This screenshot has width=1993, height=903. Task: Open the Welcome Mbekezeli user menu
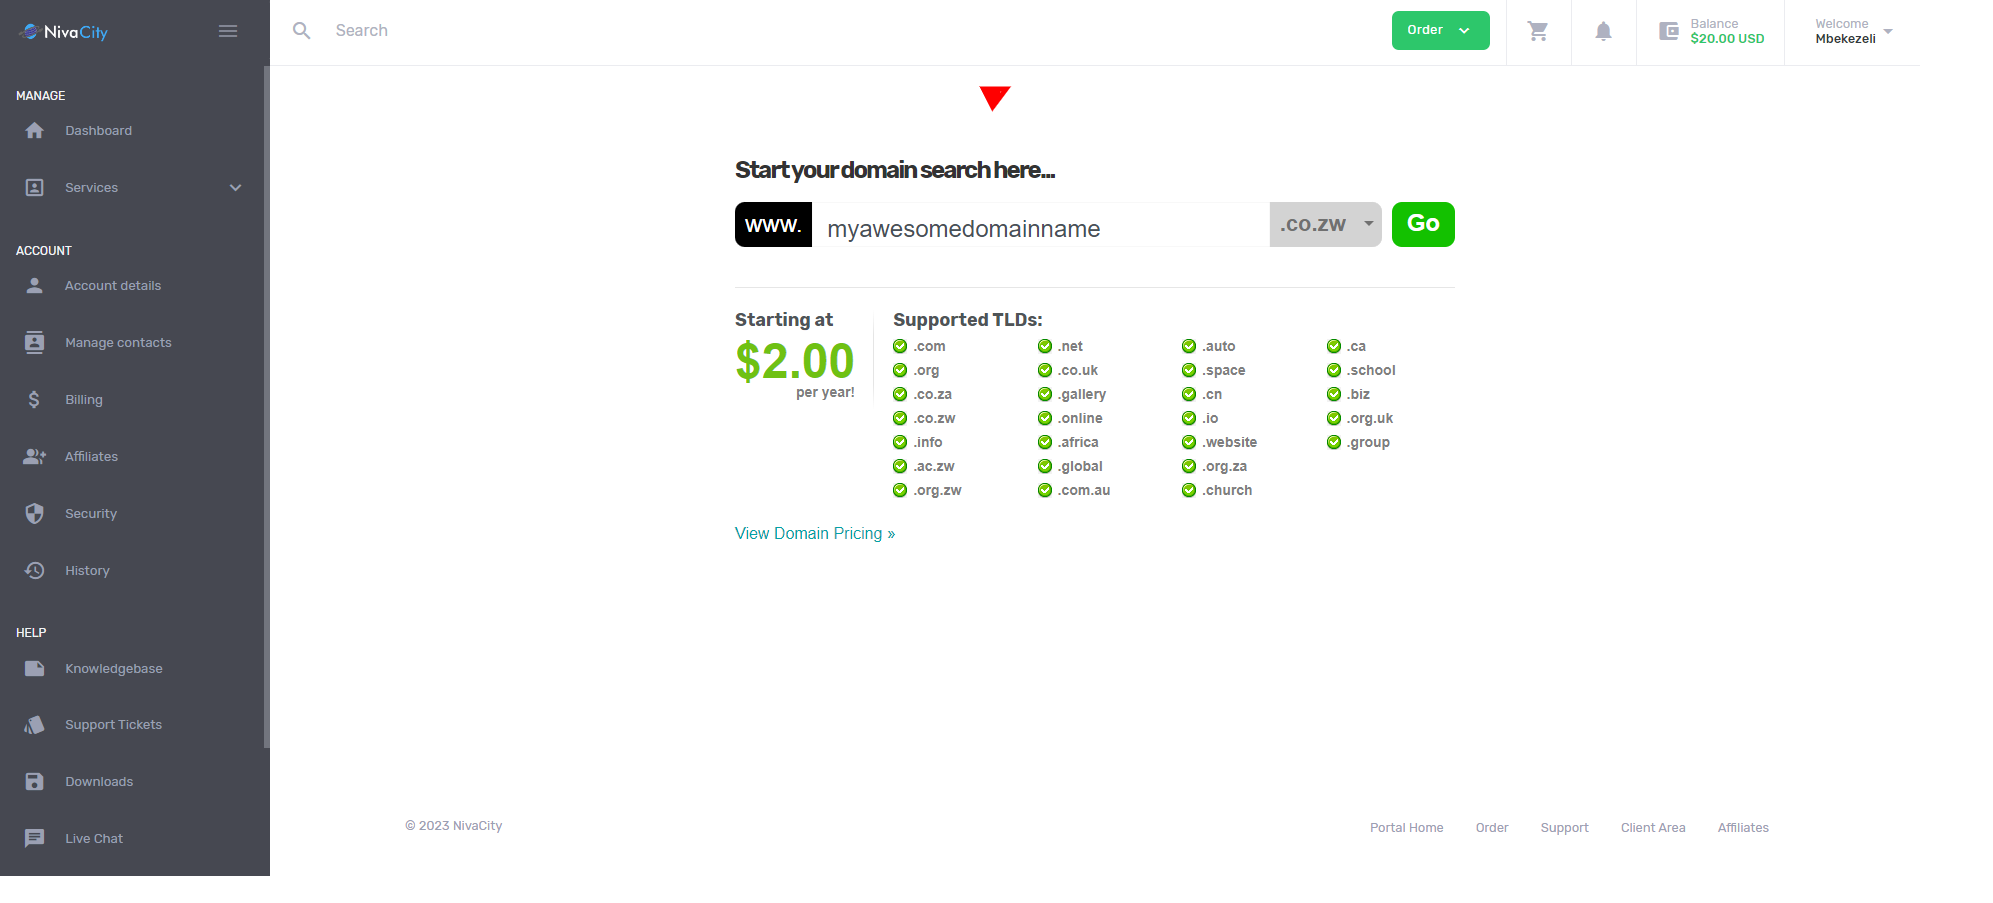tap(1852, 31)
